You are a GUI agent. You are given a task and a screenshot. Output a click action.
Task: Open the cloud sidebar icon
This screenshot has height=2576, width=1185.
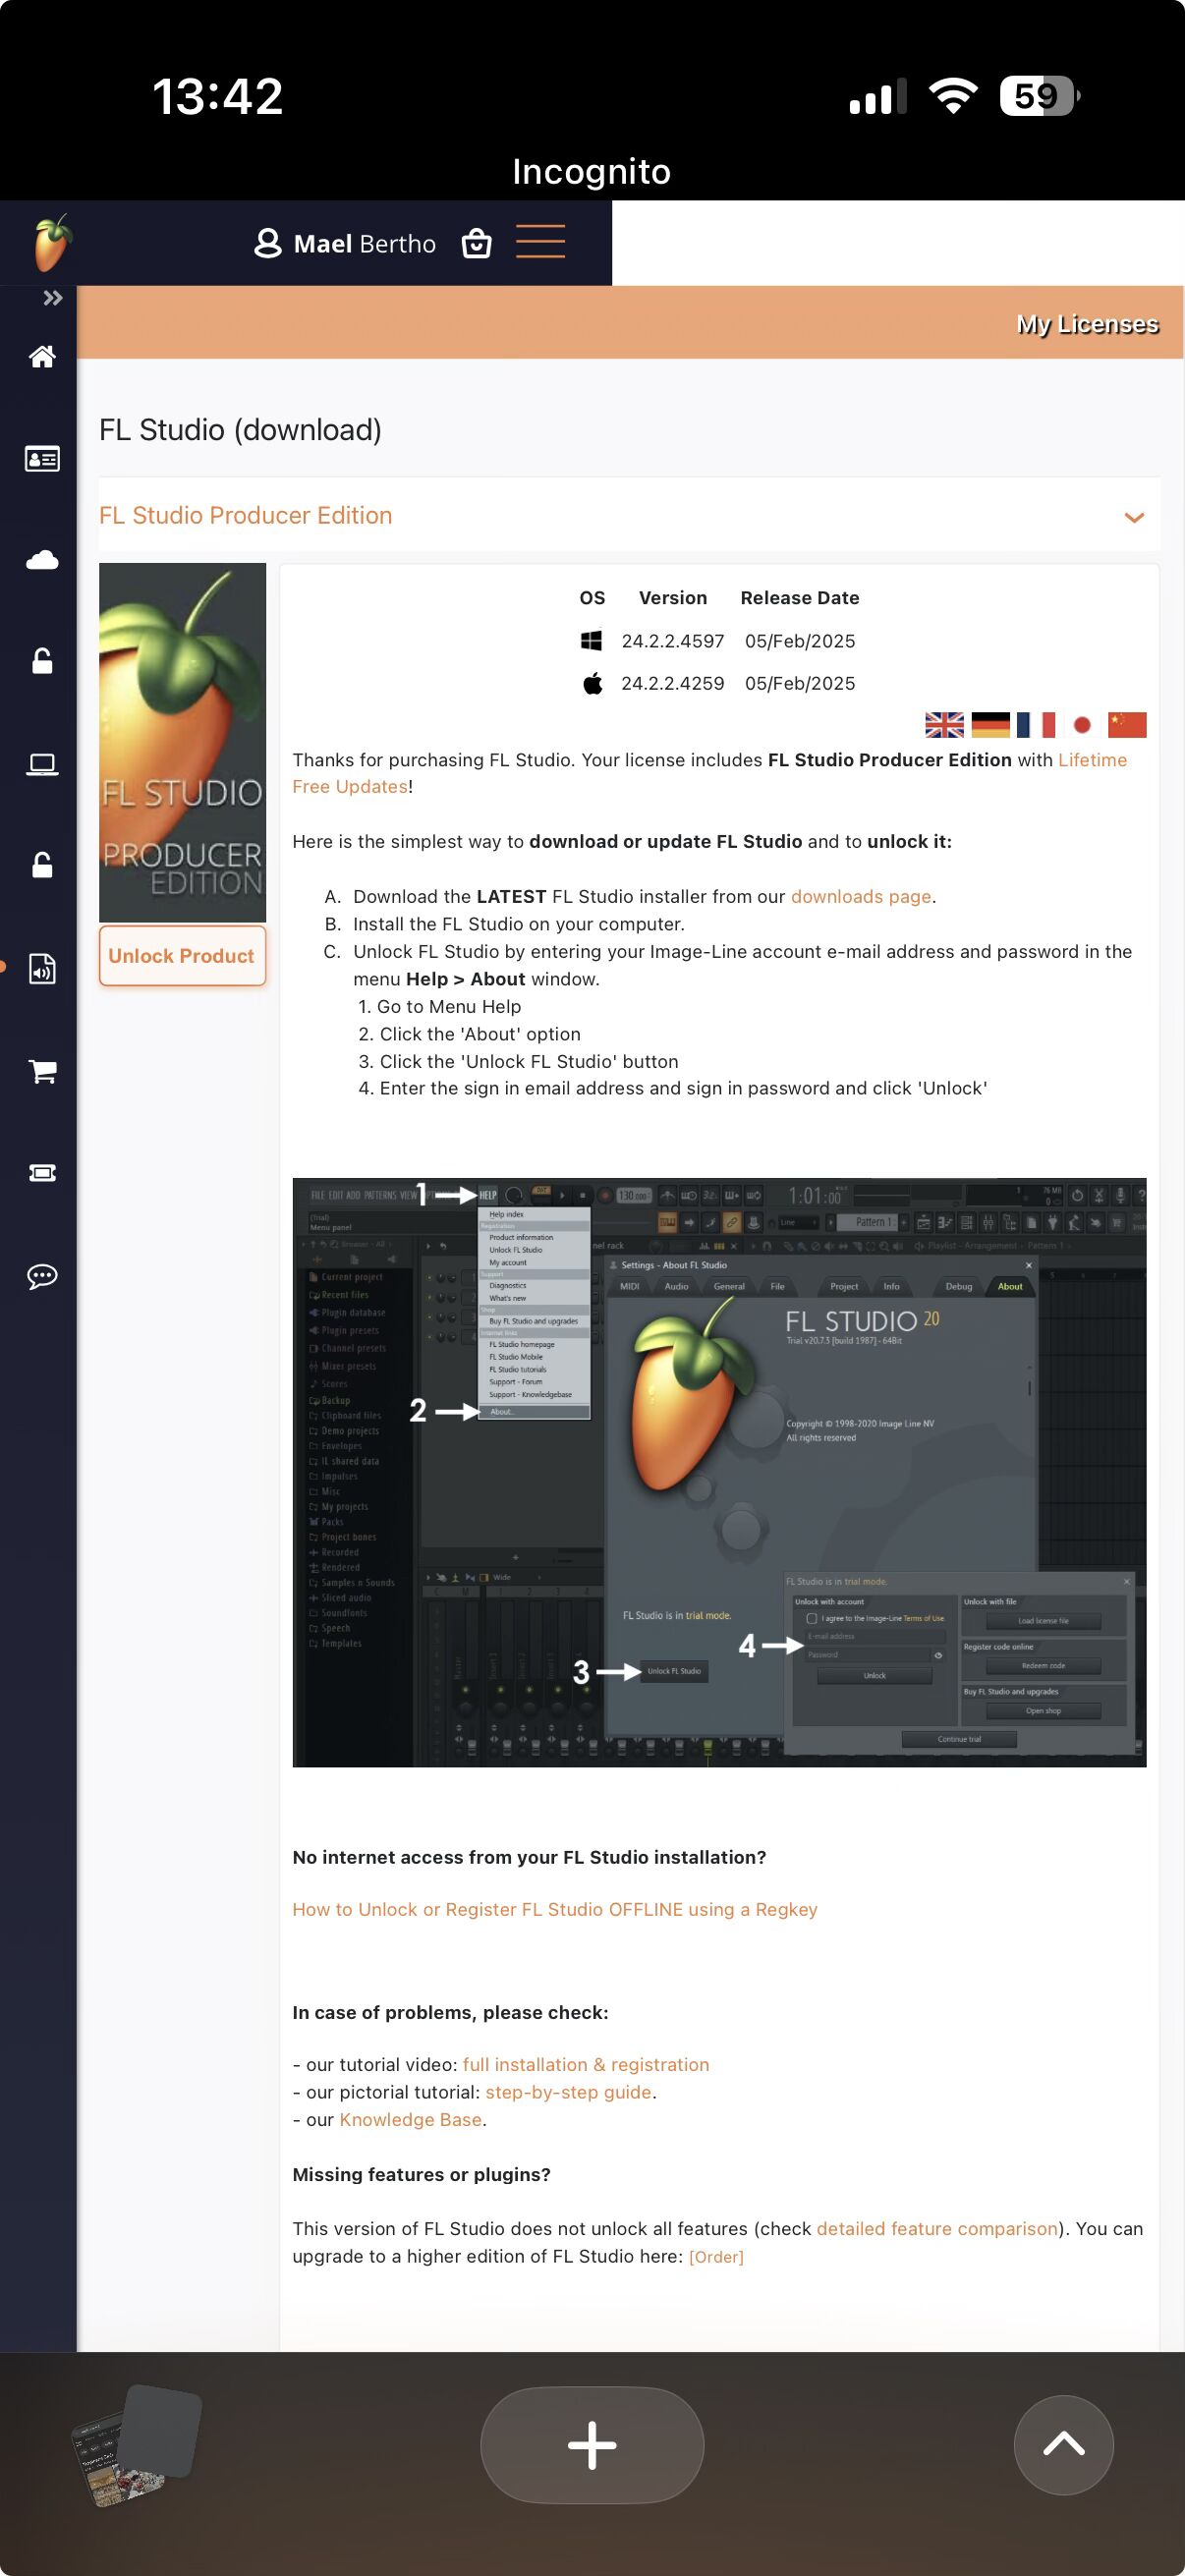tap(42, 560)
